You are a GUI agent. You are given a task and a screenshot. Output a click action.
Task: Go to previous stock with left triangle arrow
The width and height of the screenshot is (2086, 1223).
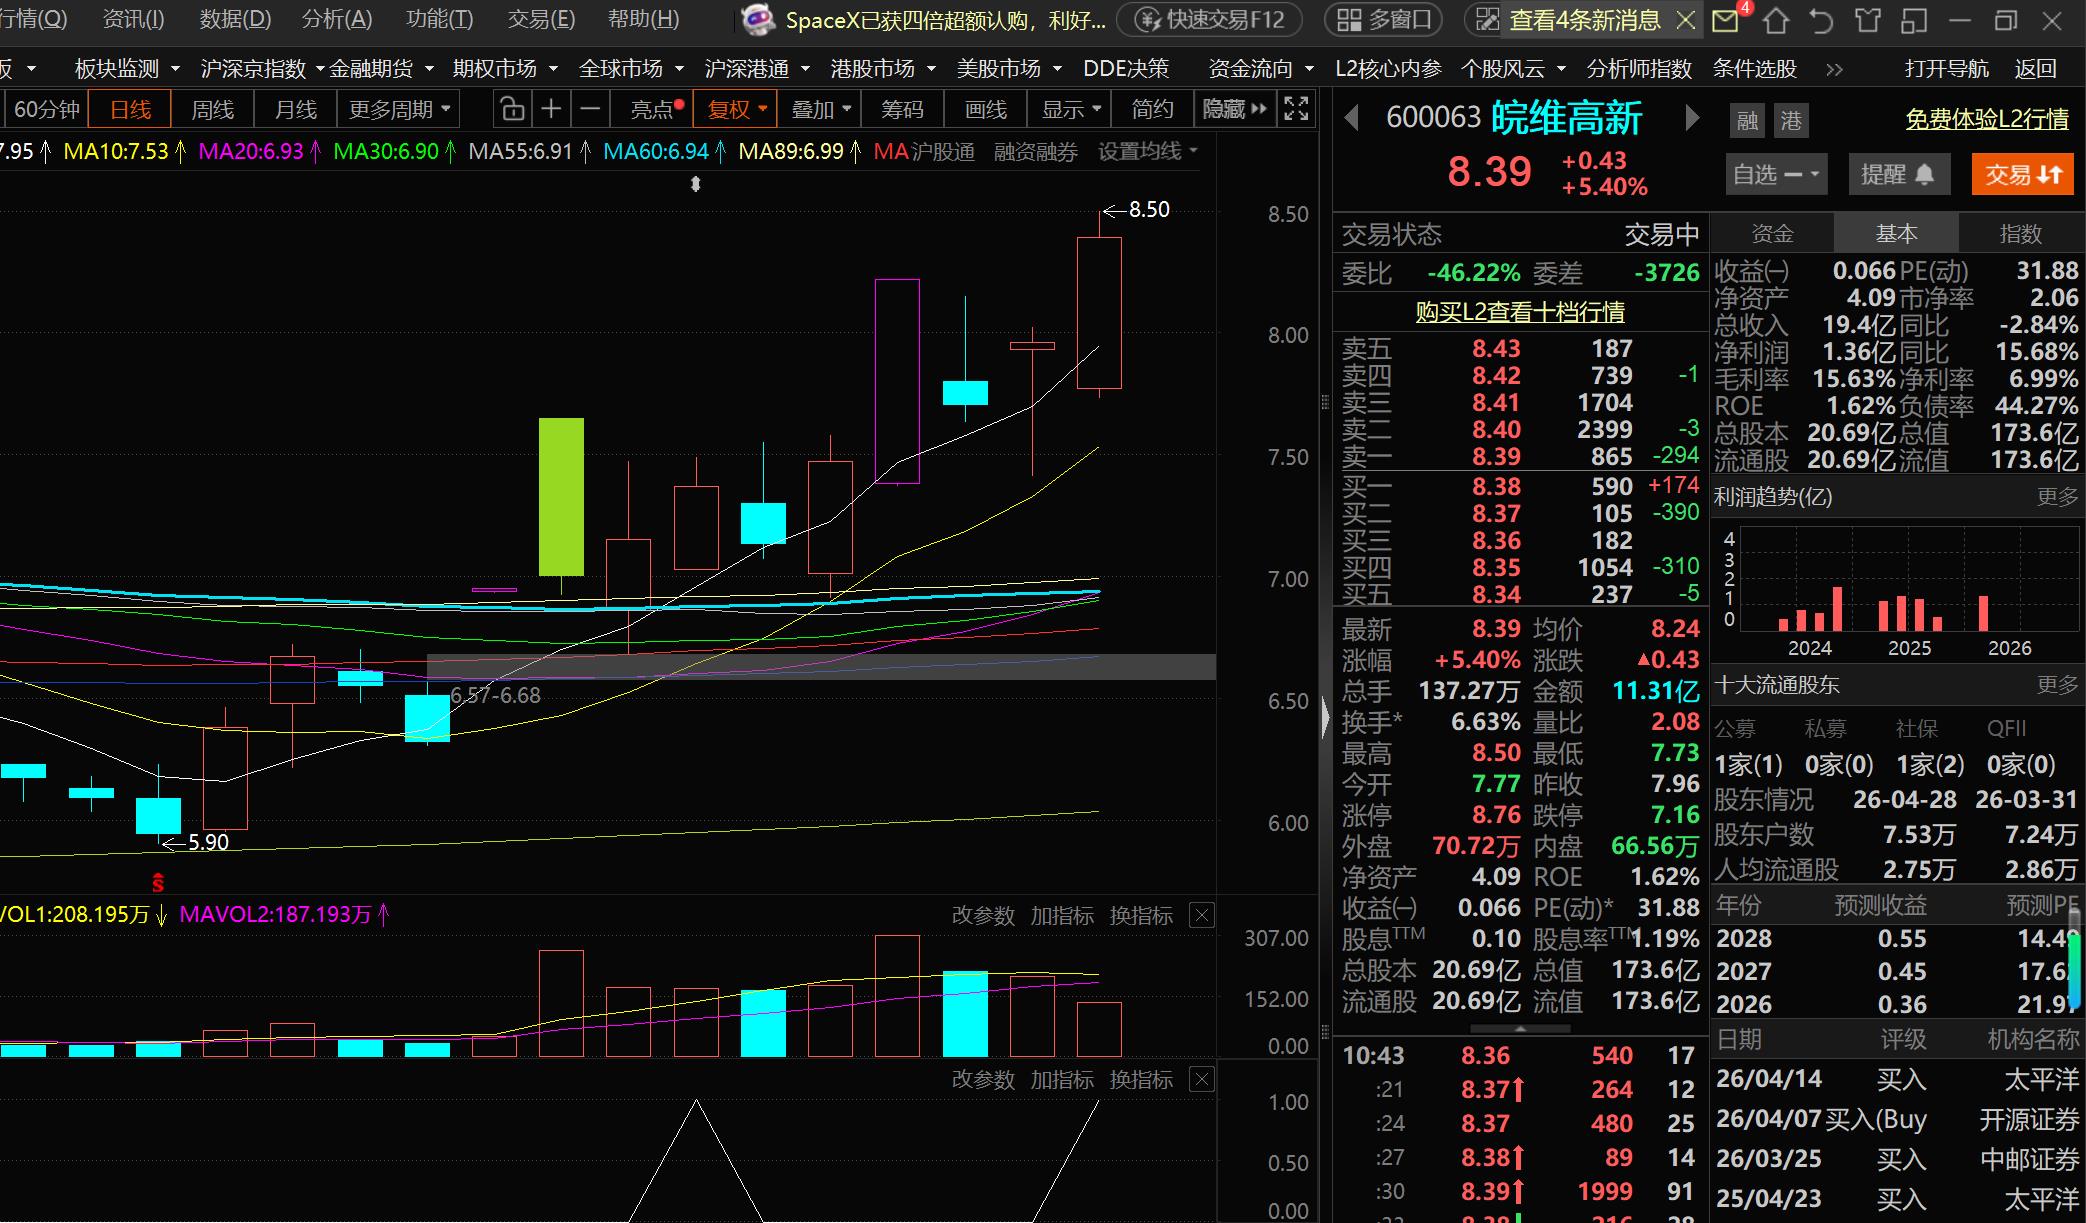pyautogui.click(x=1351, y=119)
